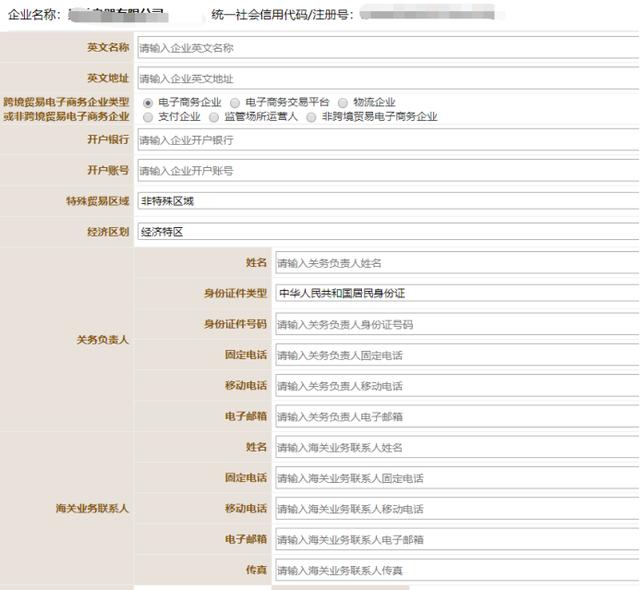This screenshot has width=640, height=590.
Task: Focus the 关务负责人 身份证件号码 field
Action: [458, 324]
